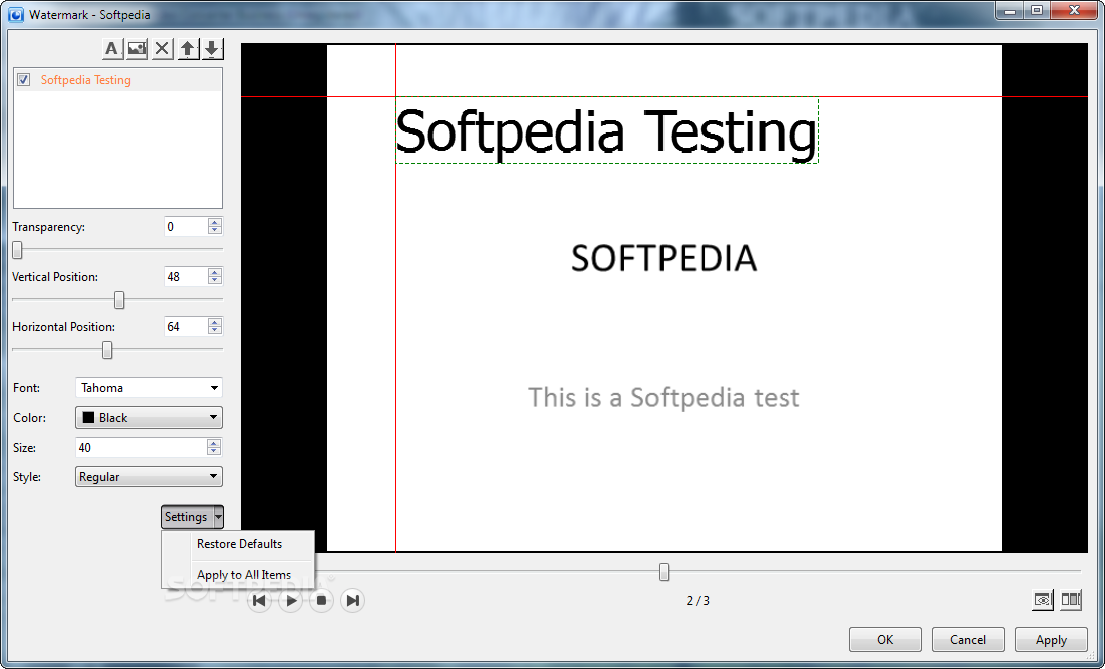1105x669 pixels.
Task: Stop the preview playback
Action: pos(321,601)
